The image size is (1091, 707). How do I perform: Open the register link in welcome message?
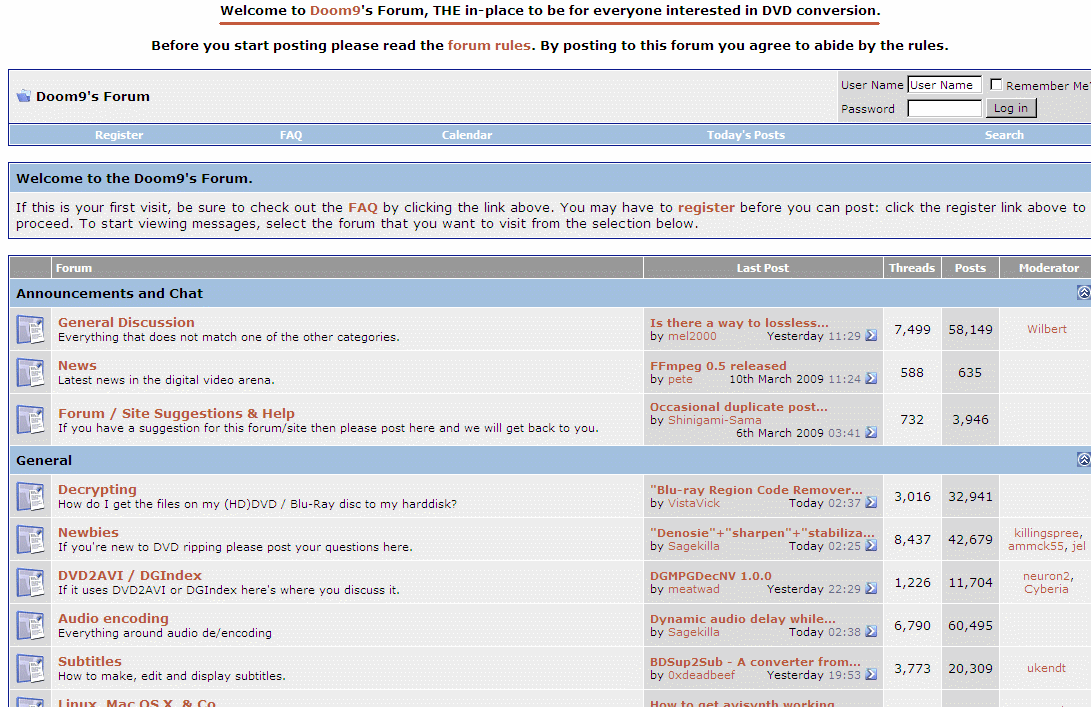pyautogui.click(x=706, y=207)
